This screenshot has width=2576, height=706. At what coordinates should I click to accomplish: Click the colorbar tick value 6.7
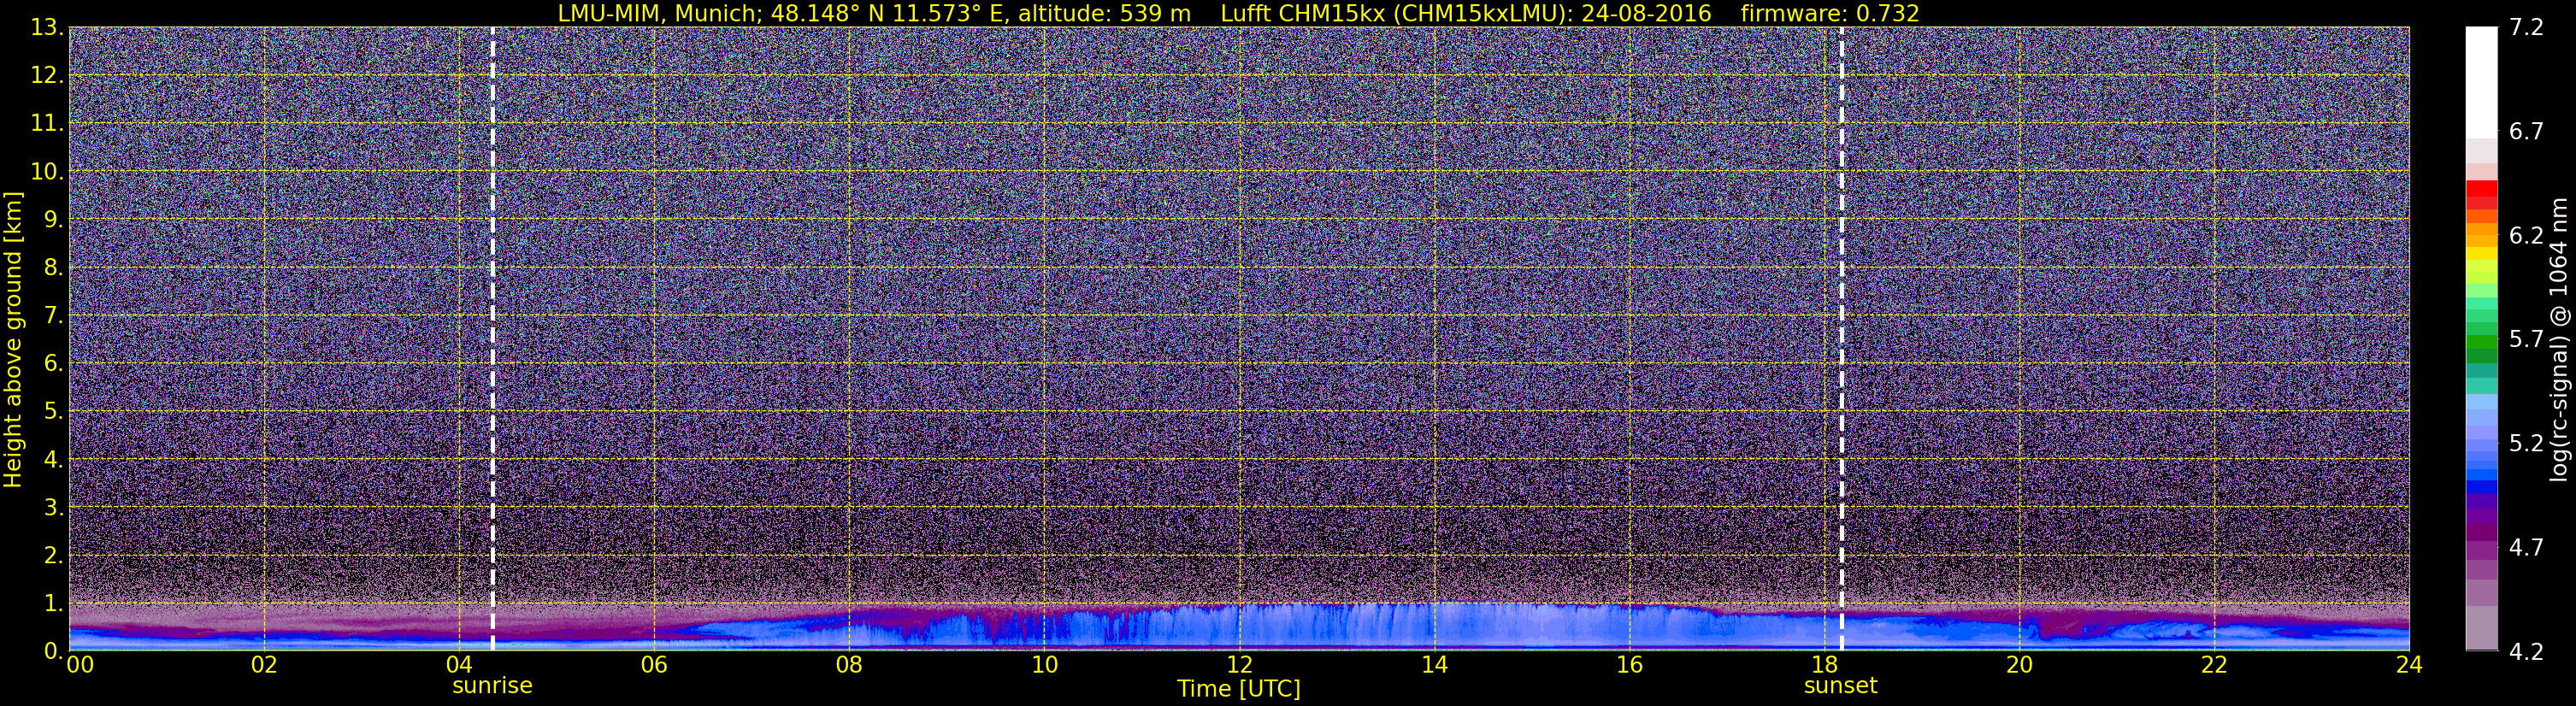pyautogui.click(x=2527, y=131)
